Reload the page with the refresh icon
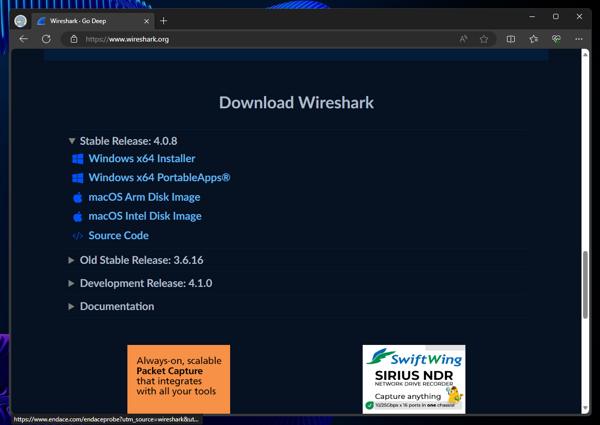This screenshot has height=425, width=600. (46, 39)
